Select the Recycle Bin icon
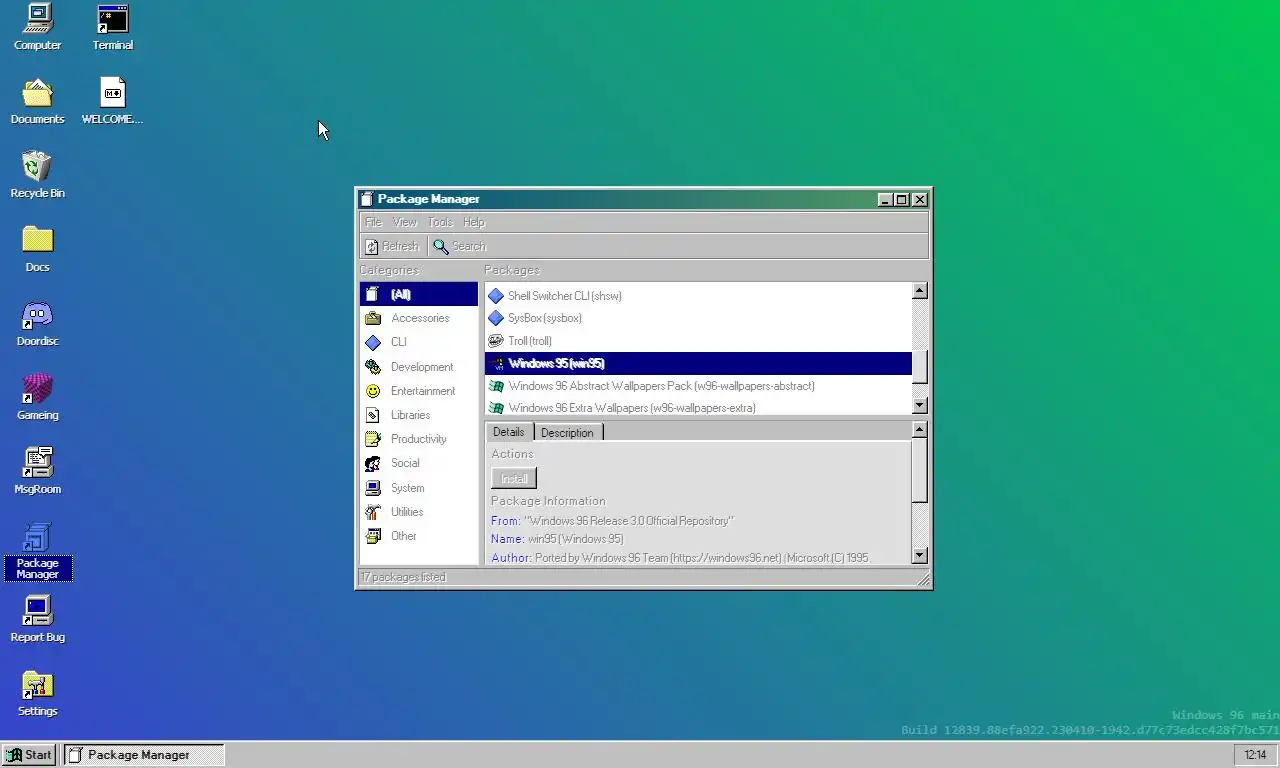1280x768 pixels. tap(37, 175)
